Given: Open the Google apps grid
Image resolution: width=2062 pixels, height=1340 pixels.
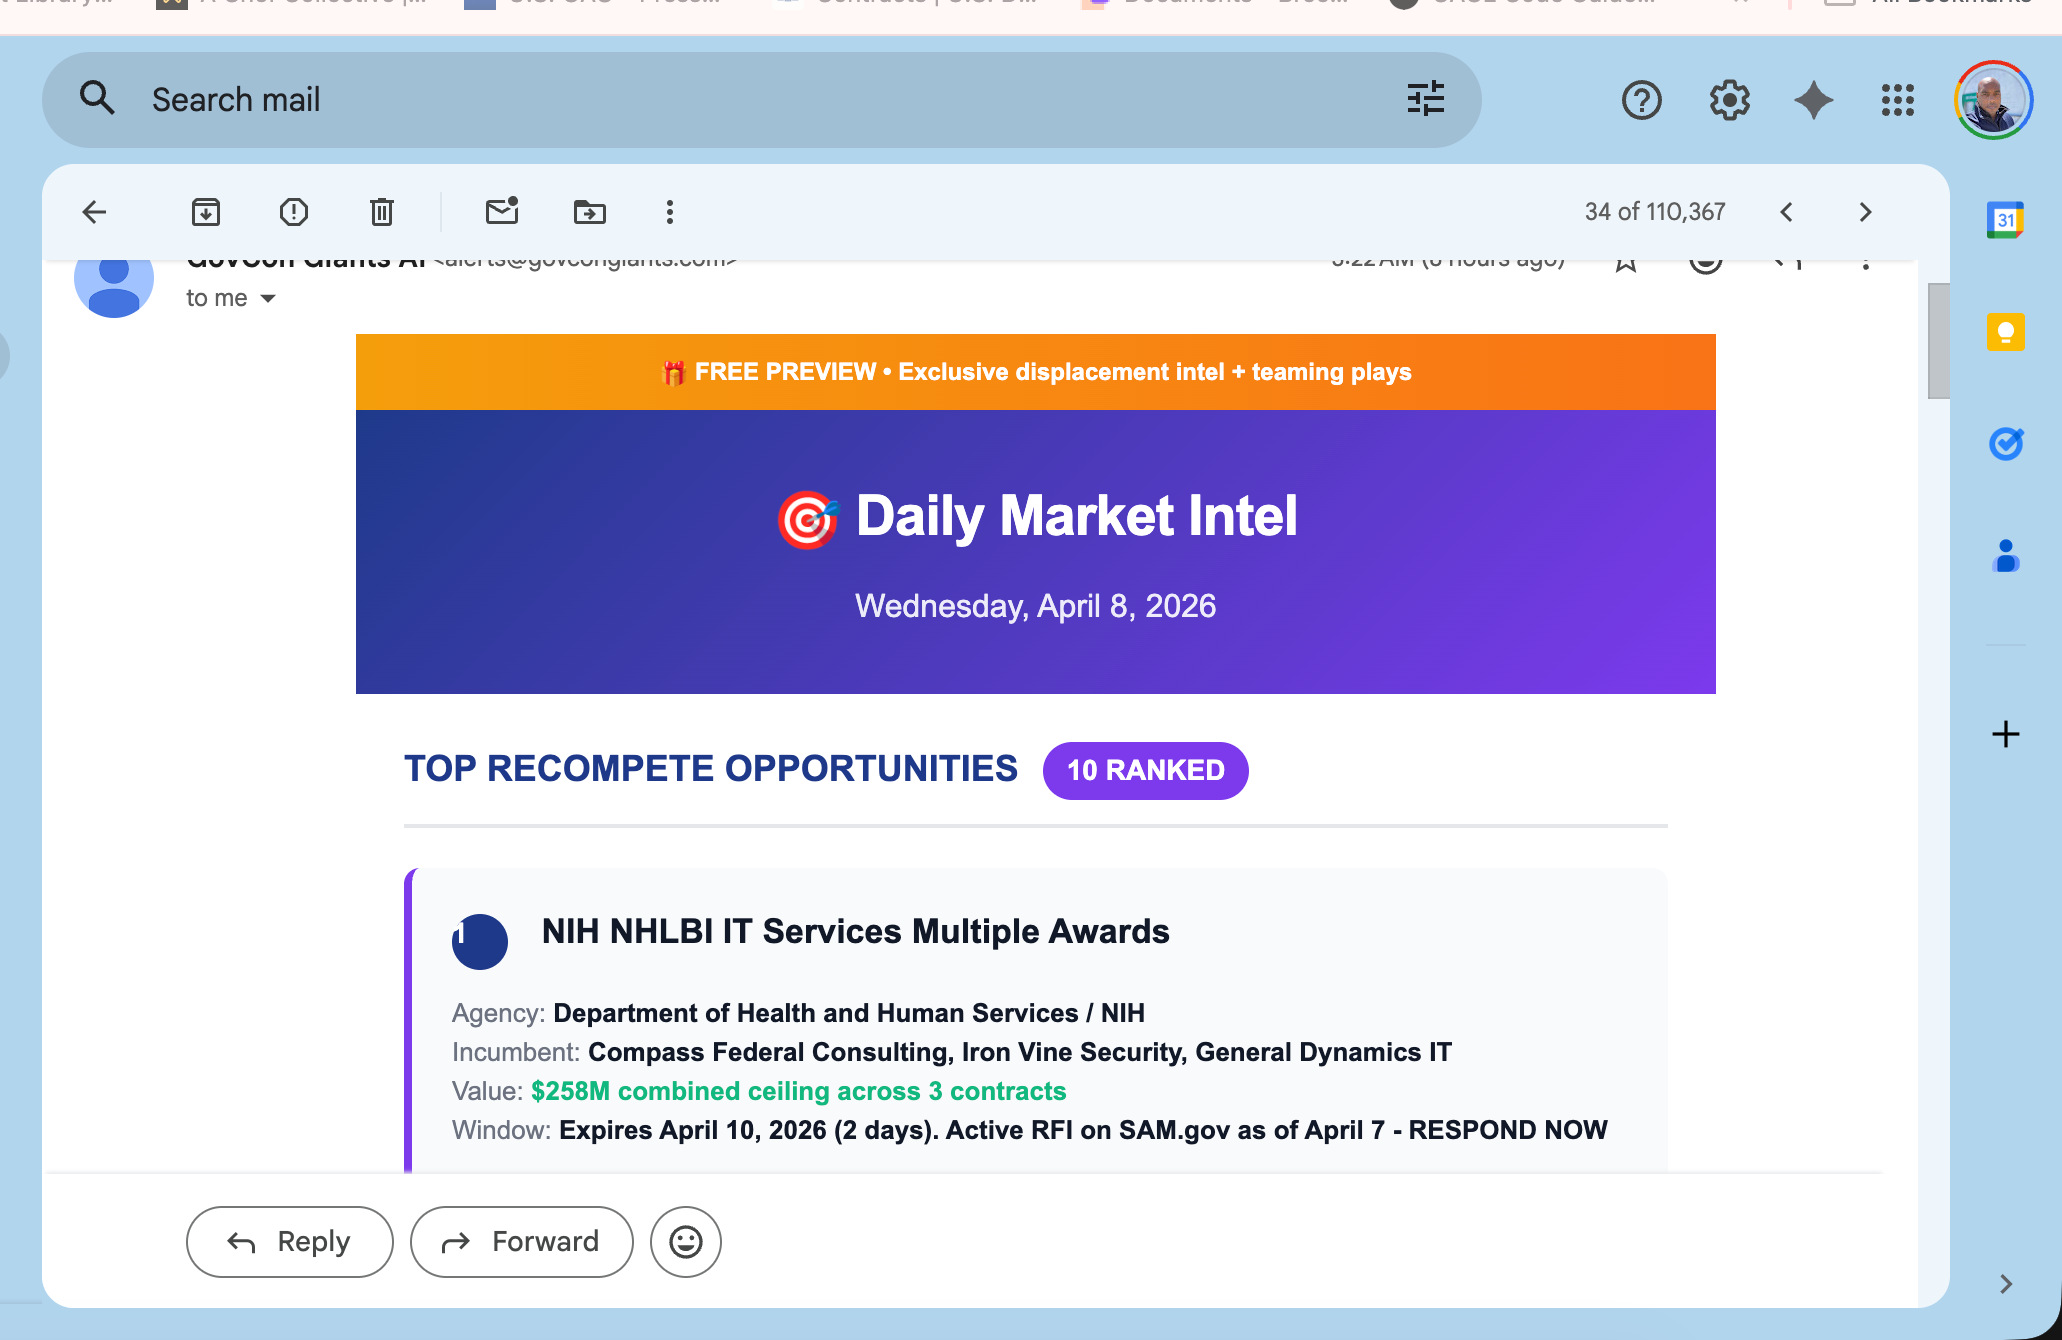Looking at the screenshot, I should pyautogui.click(x=1898, y=100).
